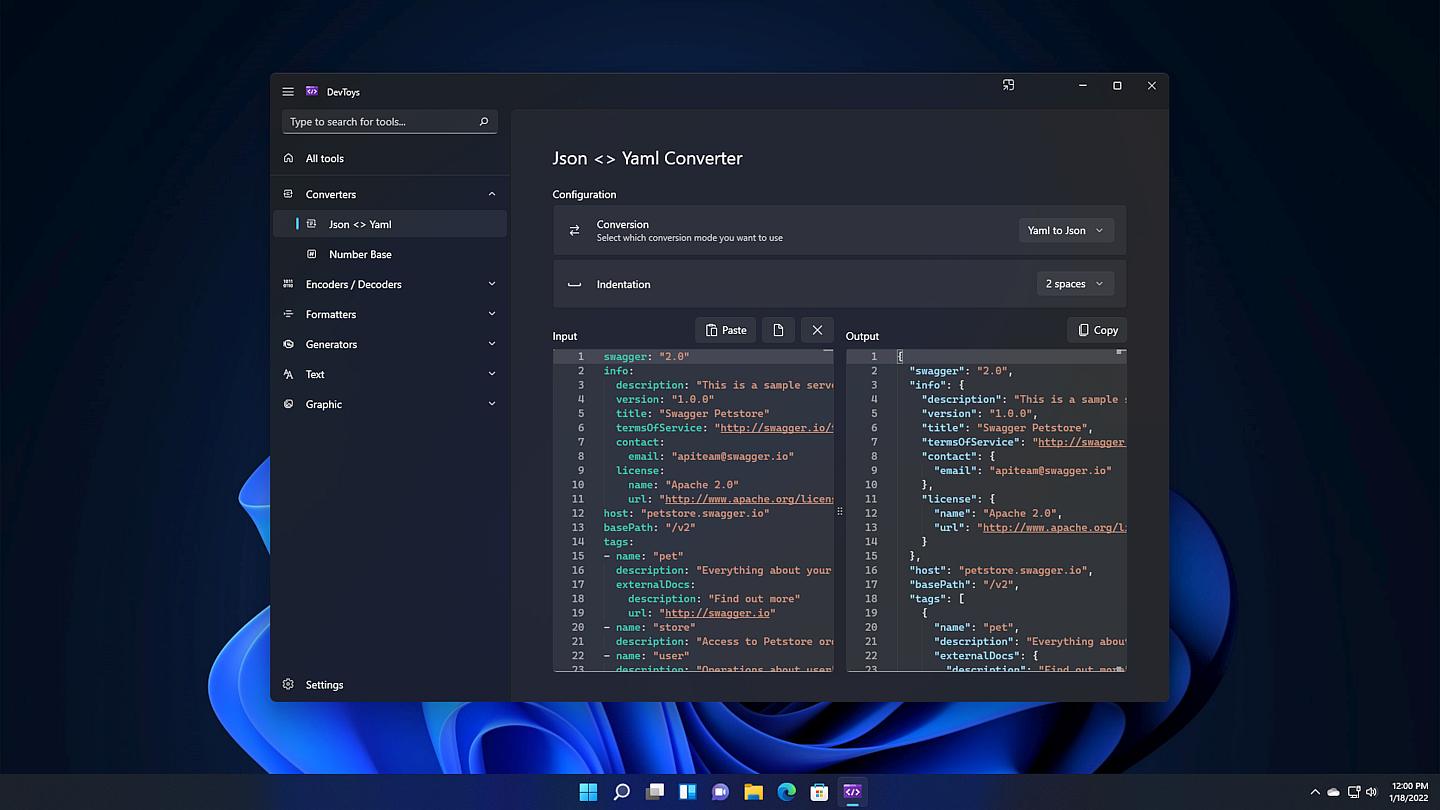Image resolution: width=1440 pixels, height=810 pixels.
Task: Click the DevToys taskbar icon
Action: pos(852,792)
